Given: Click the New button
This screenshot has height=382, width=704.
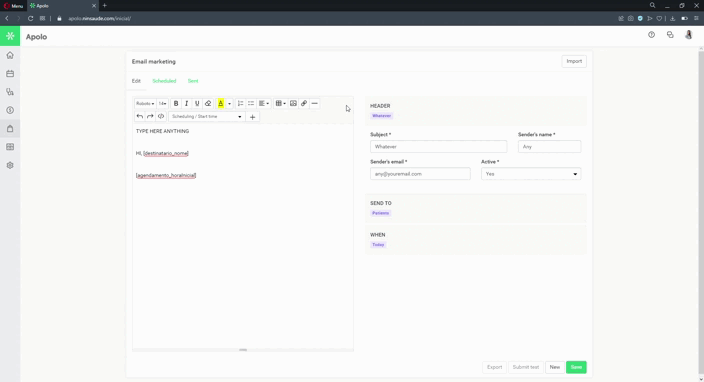Looking at the screenshot, I should tap(554, 367).
